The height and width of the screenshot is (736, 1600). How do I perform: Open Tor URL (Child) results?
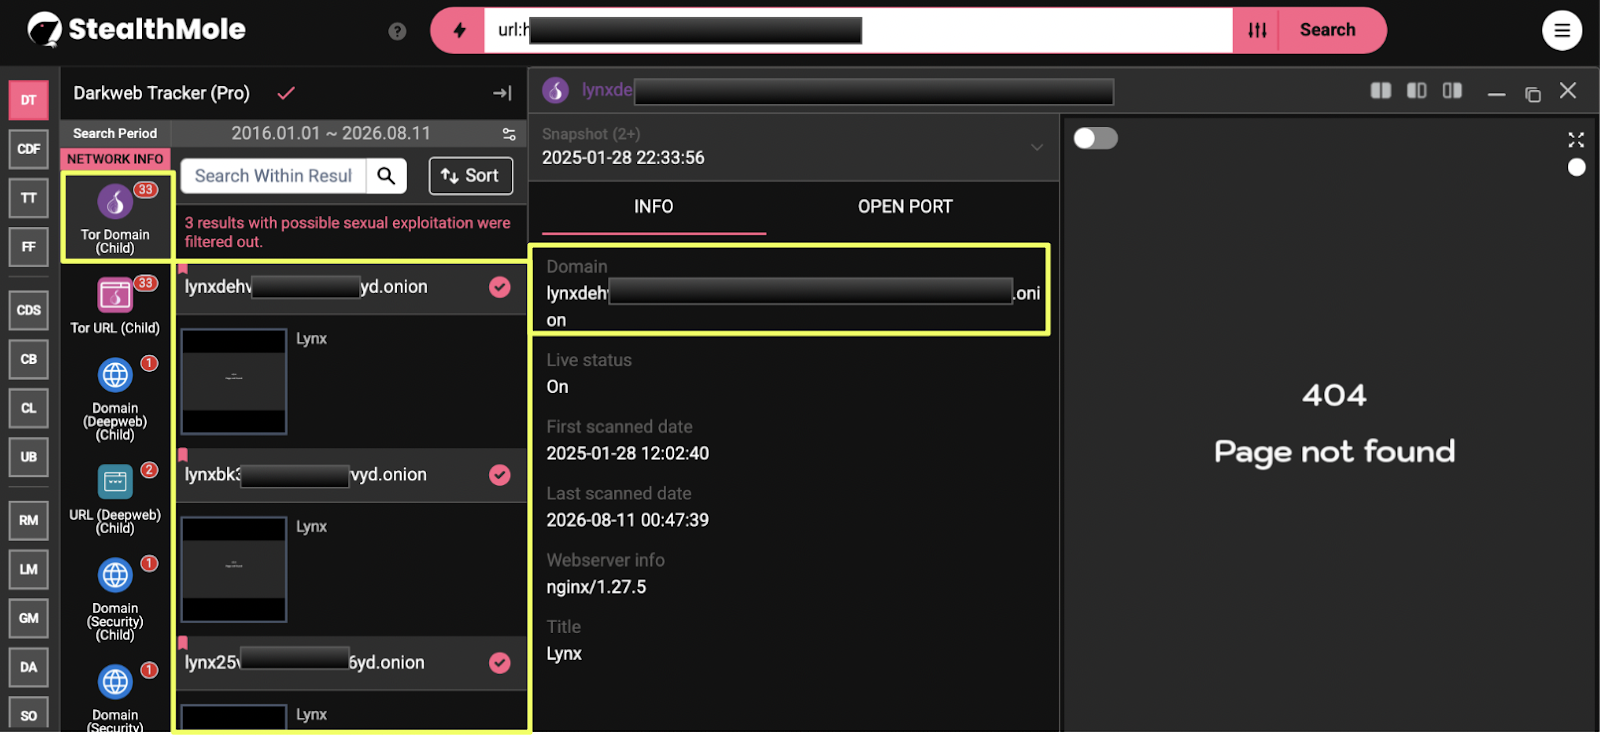coord(116,305)
